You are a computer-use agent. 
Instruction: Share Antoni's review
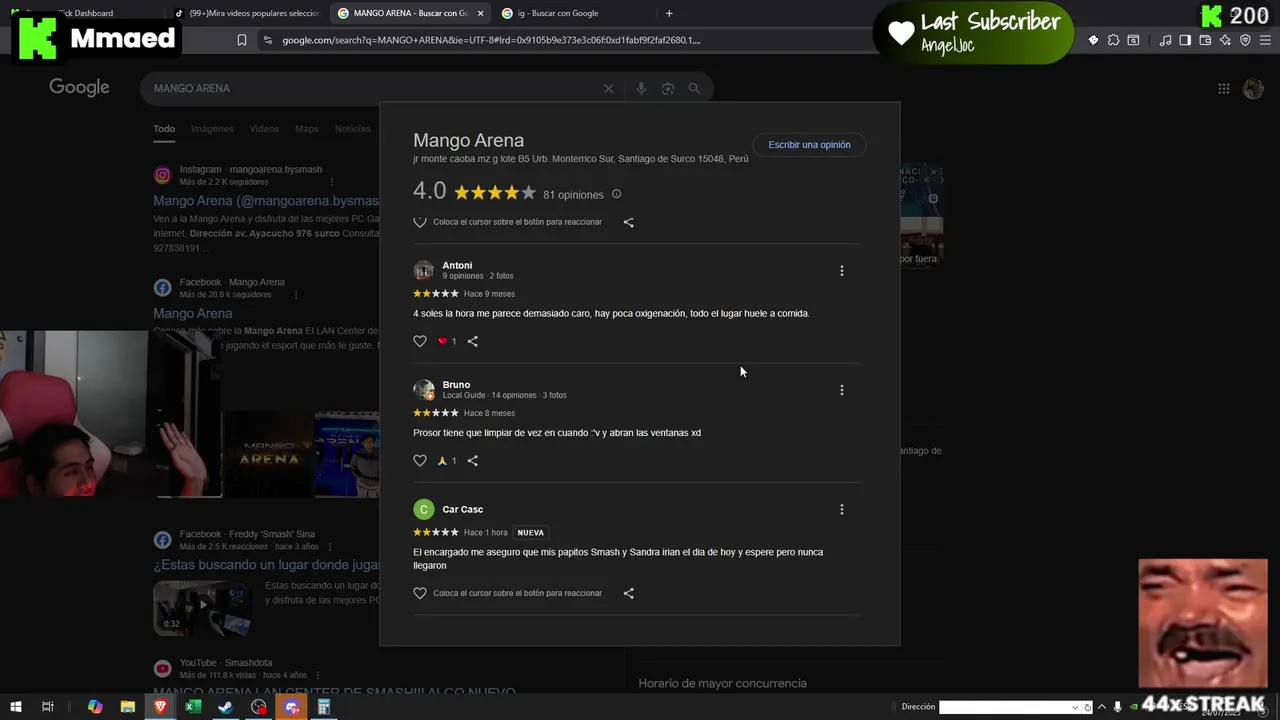[x=473, y=341]
